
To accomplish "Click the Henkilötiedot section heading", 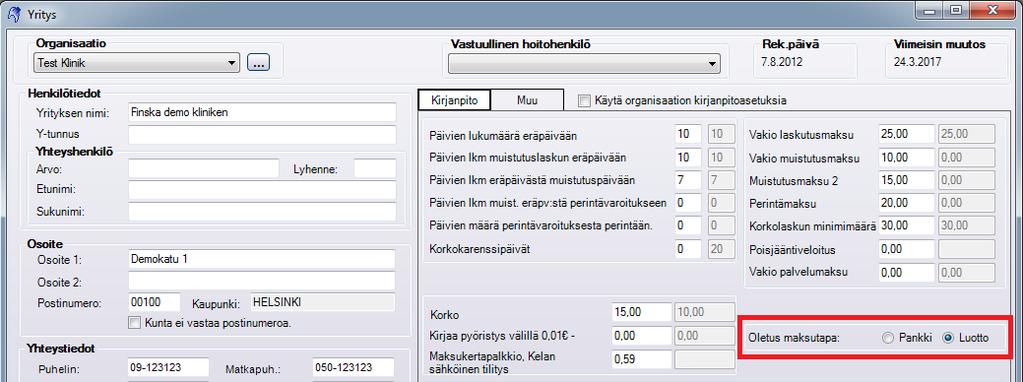I will tap(65, 94).
